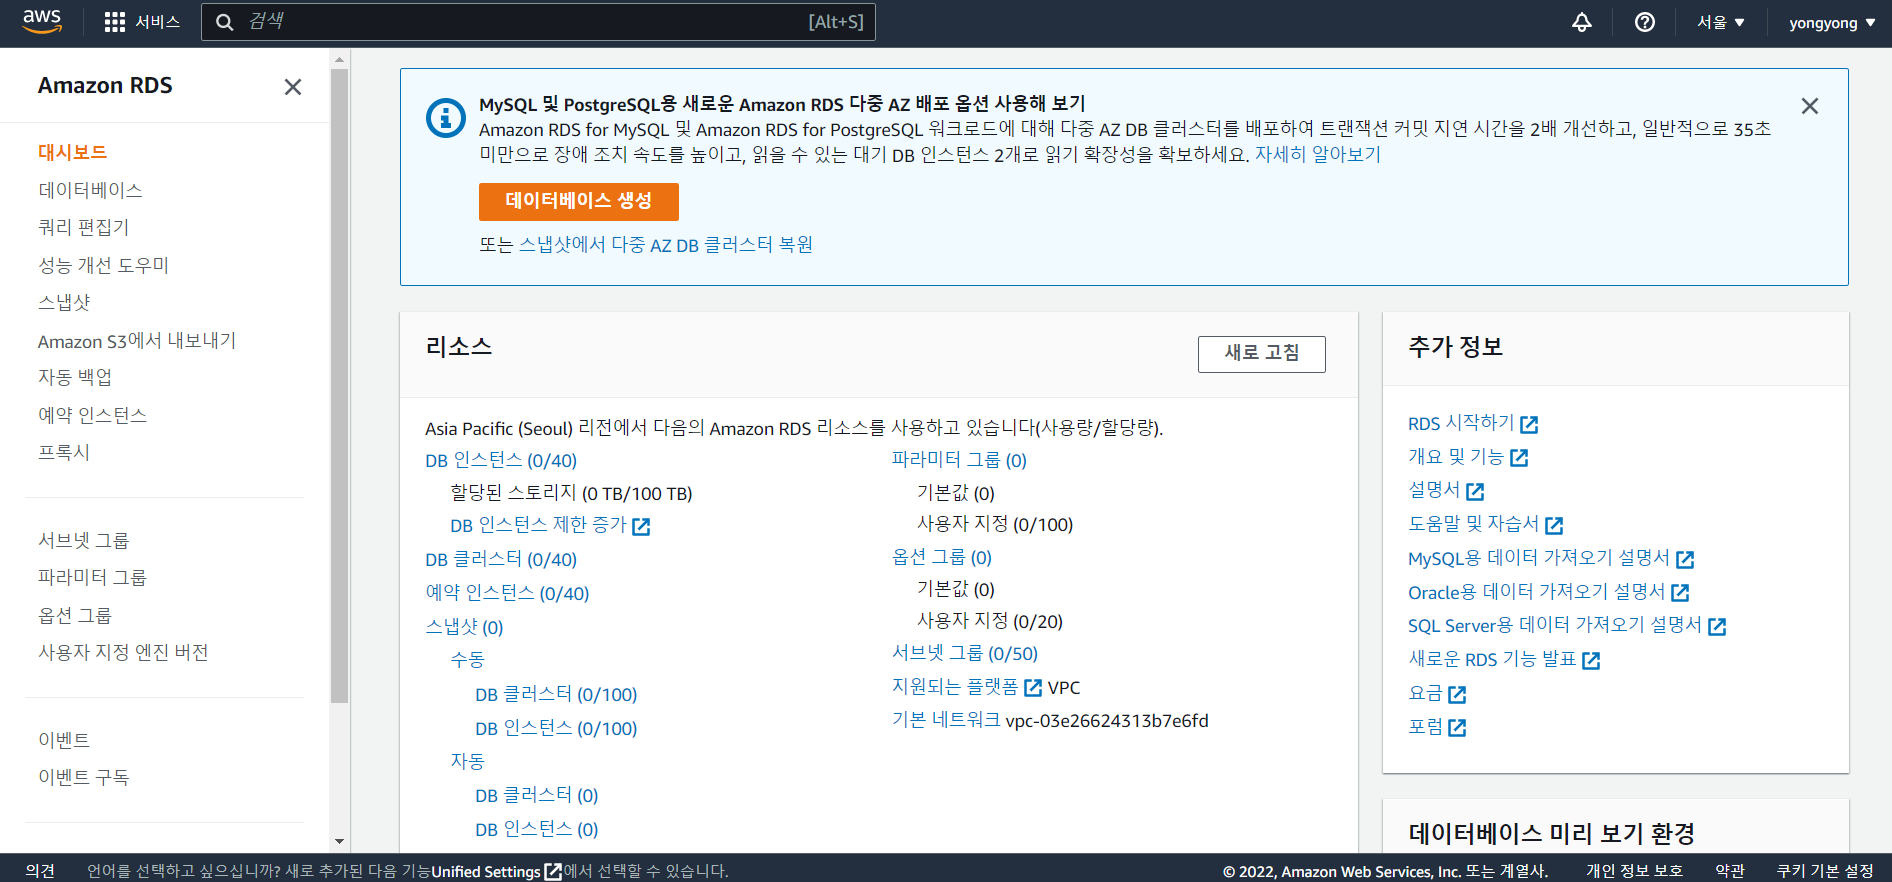
Task: Open 옵션 그룹 in the sidebar
Action: click(75, 615)
